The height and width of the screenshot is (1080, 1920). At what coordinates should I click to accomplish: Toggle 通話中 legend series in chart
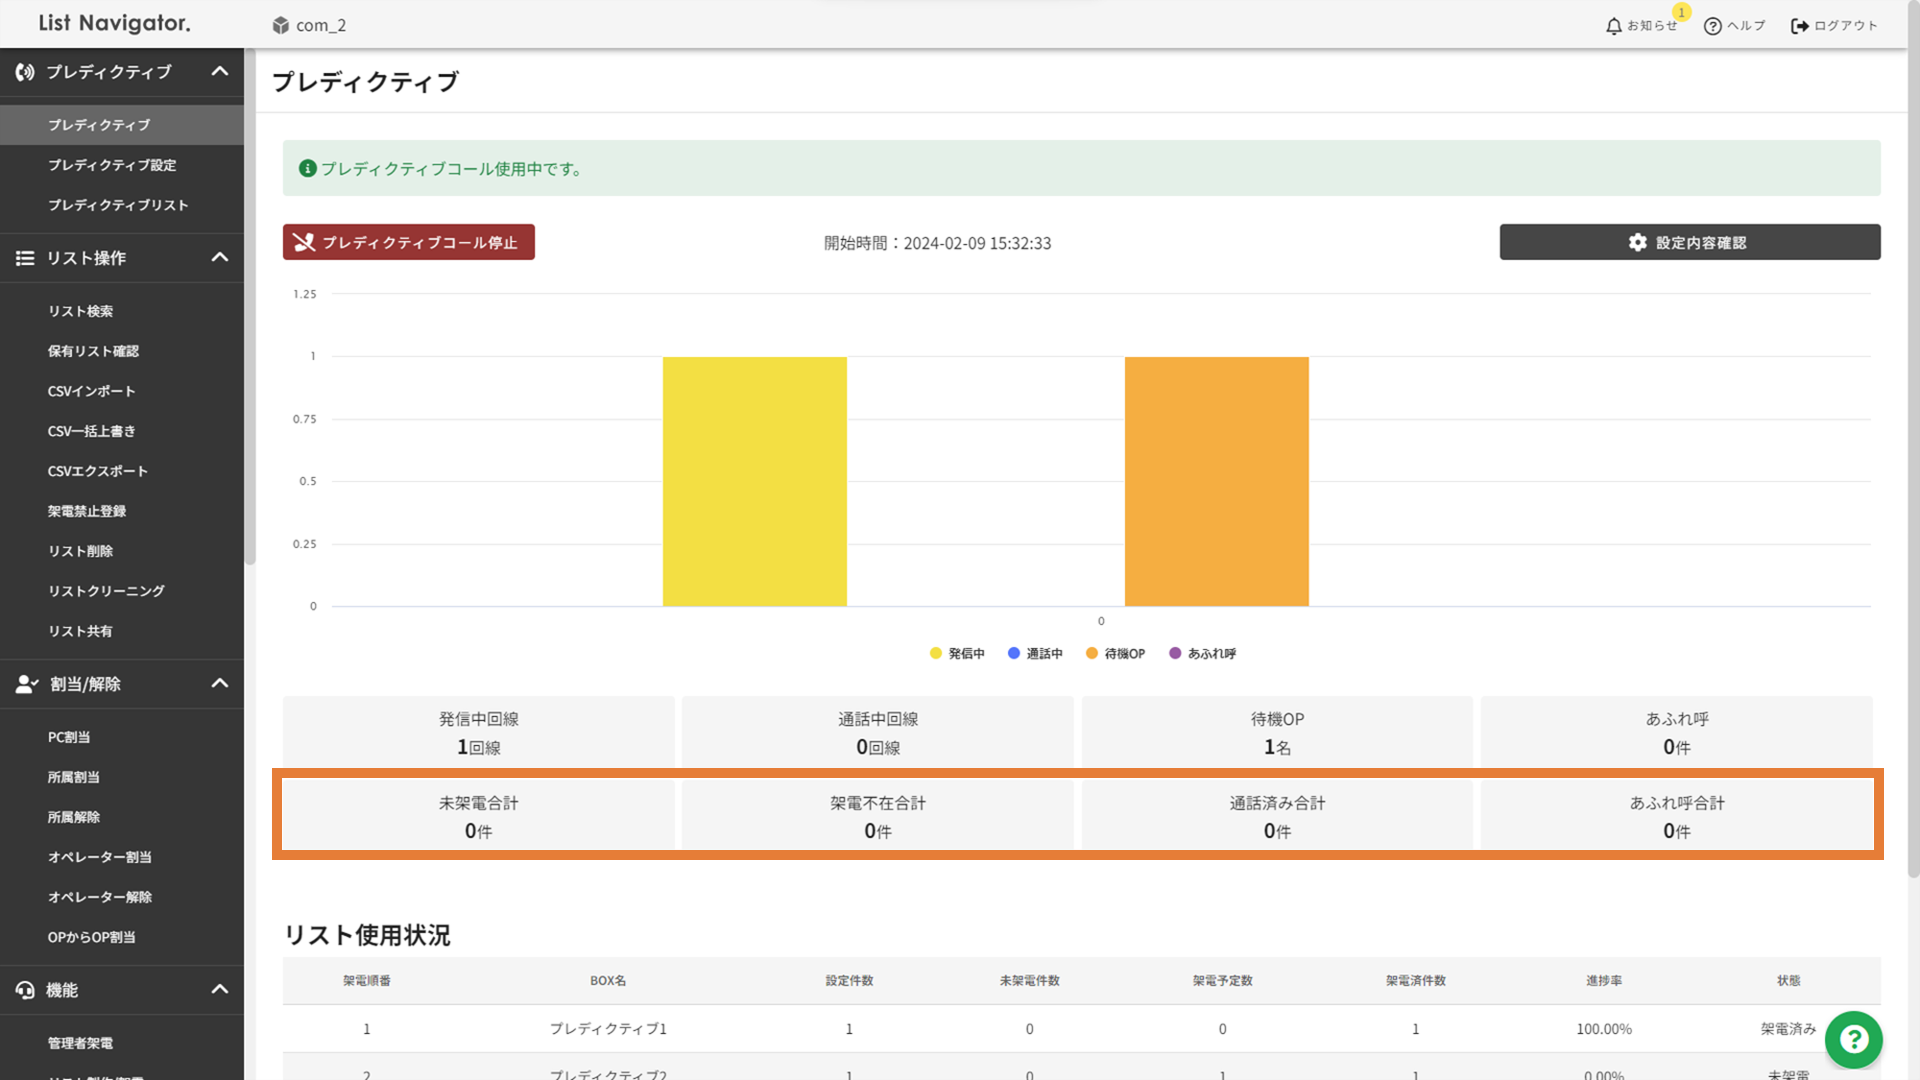tap(1035, 653)
